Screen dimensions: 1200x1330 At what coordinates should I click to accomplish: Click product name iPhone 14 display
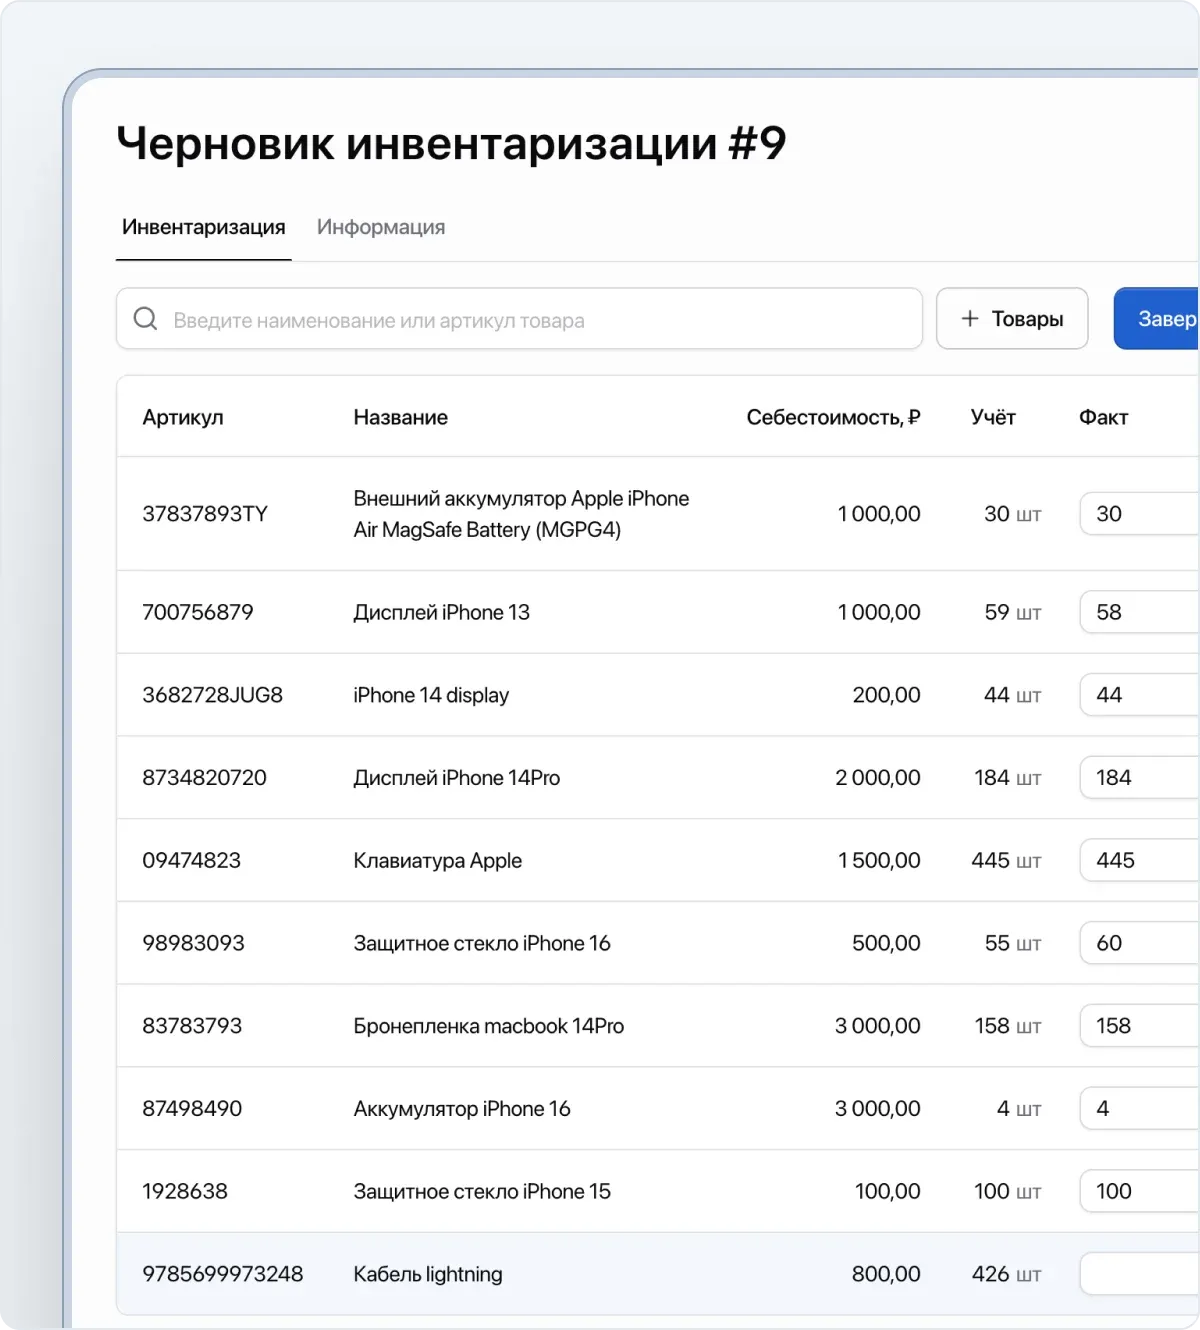pos(431,695)
